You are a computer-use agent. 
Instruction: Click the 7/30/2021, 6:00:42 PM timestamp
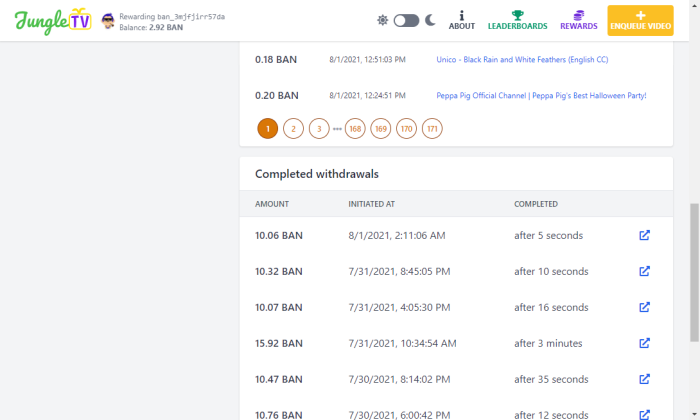[399, 415]
